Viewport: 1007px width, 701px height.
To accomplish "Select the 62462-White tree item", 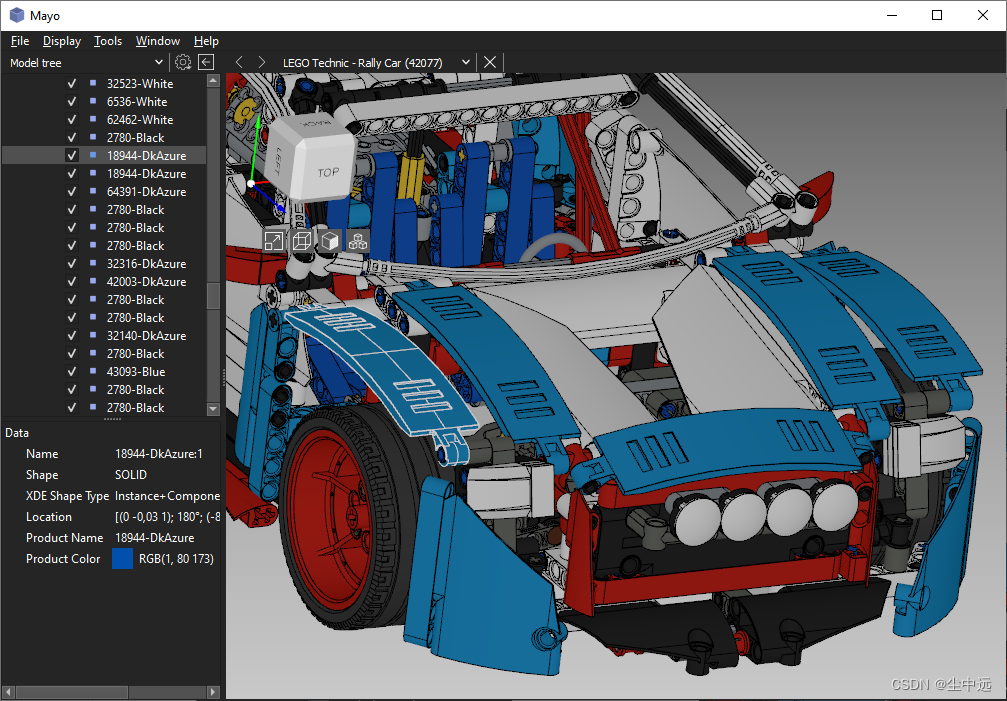I will click(140, 119).
